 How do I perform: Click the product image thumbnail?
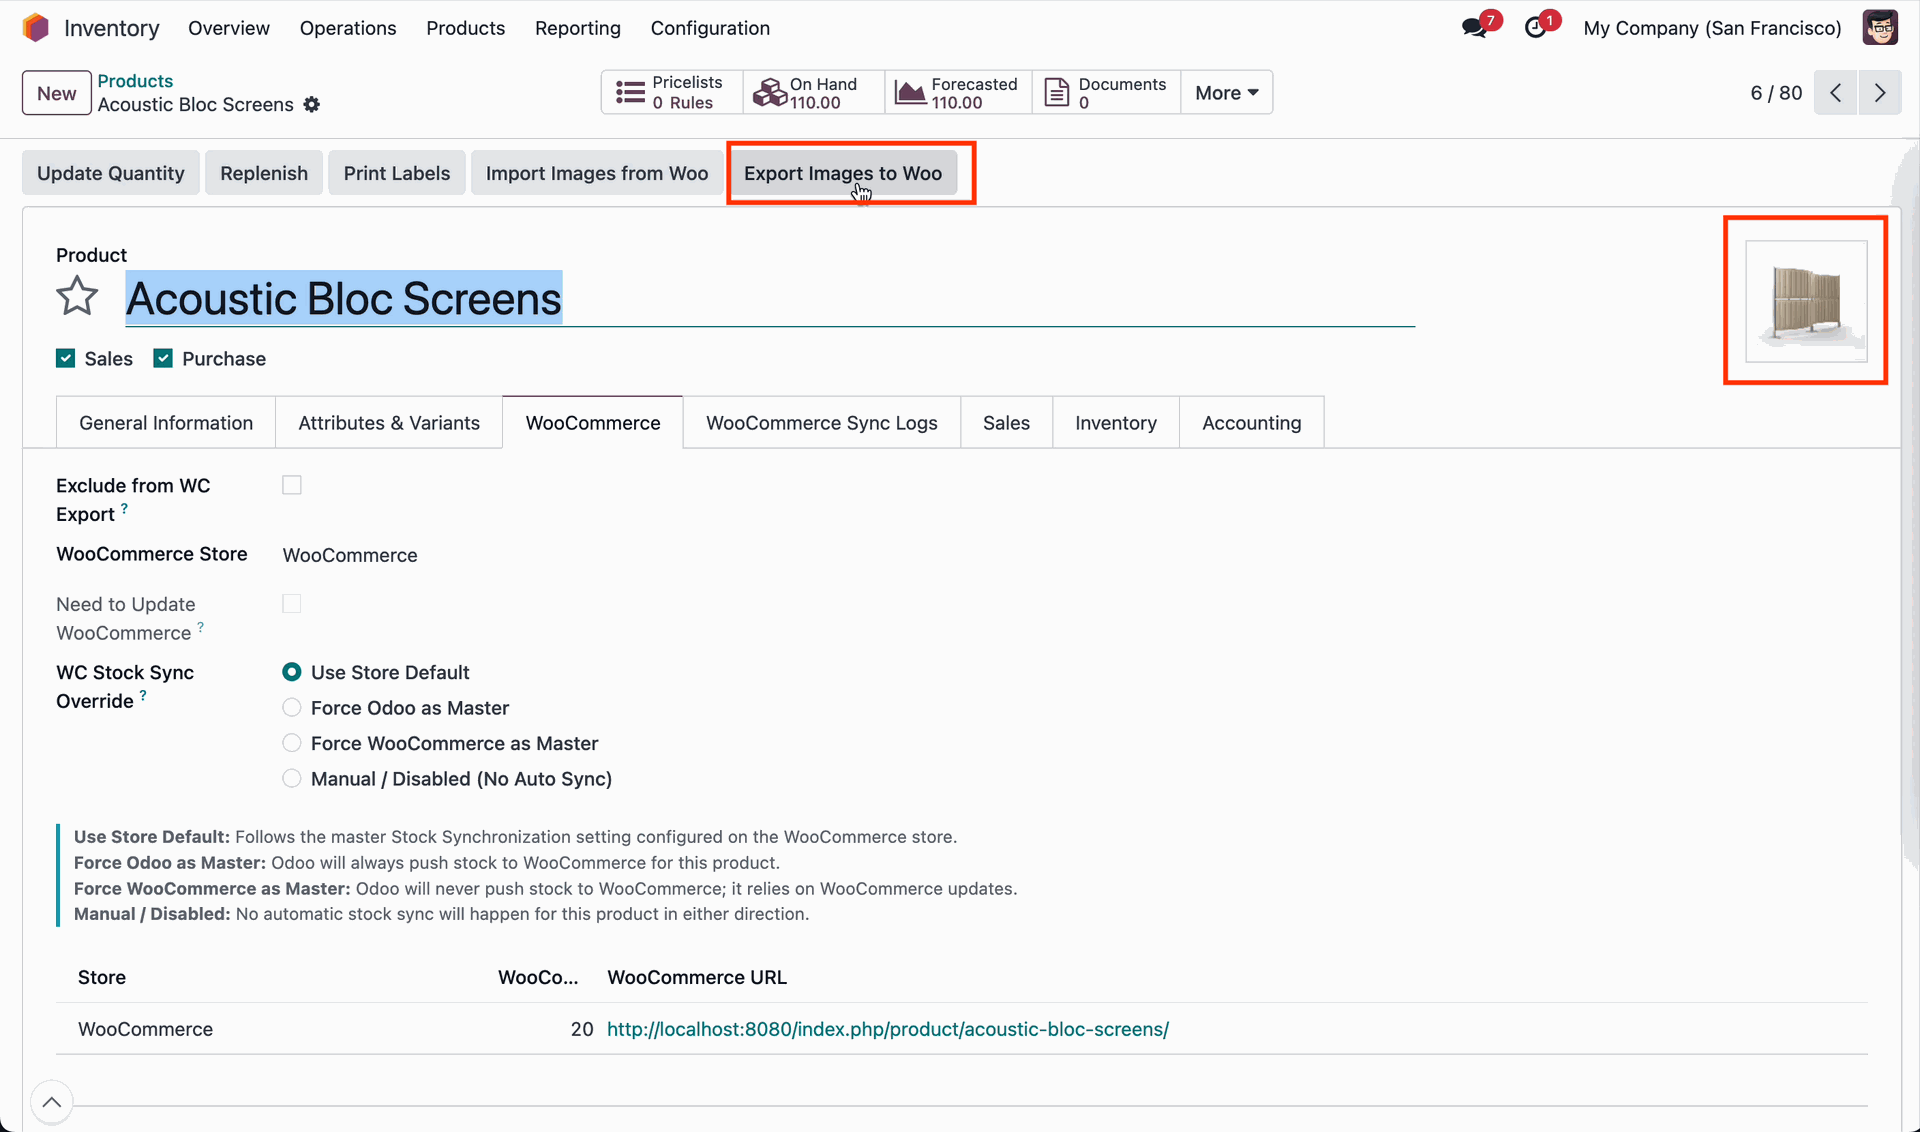1806,301
